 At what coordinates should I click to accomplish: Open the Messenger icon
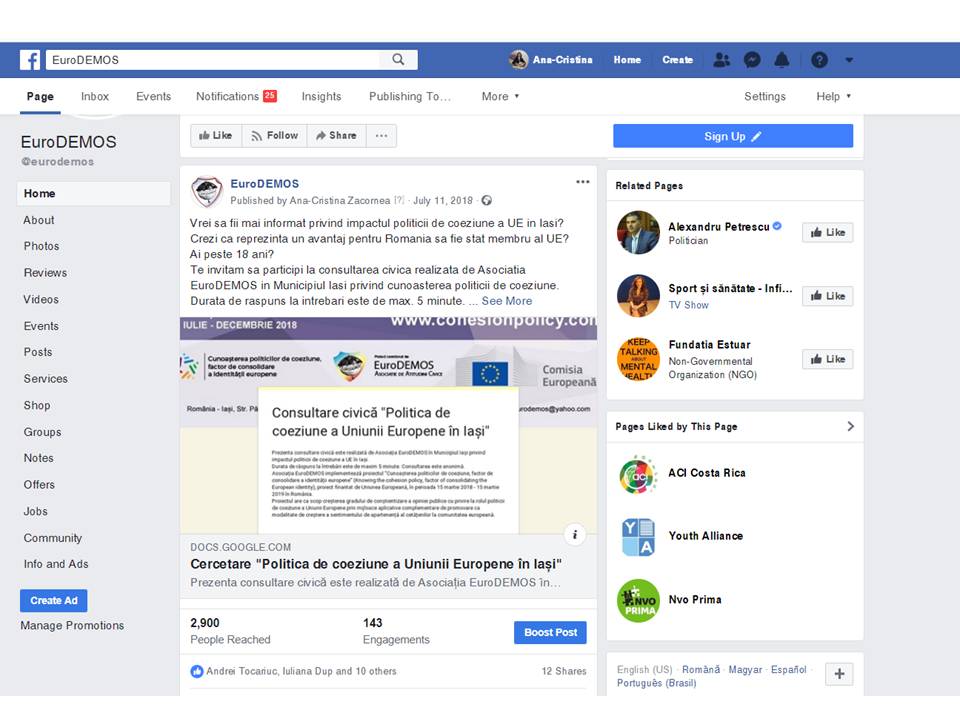click(752, 60)
